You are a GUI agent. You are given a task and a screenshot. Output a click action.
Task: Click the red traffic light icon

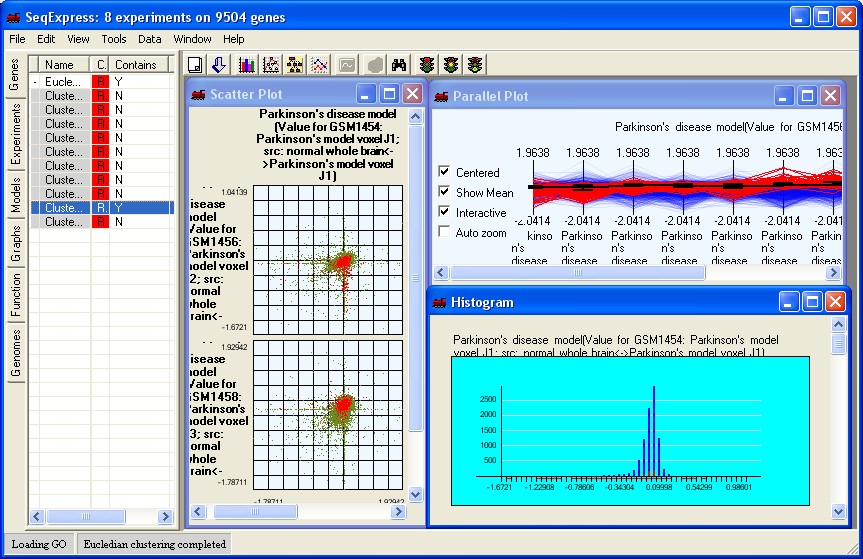click(427, 65)
